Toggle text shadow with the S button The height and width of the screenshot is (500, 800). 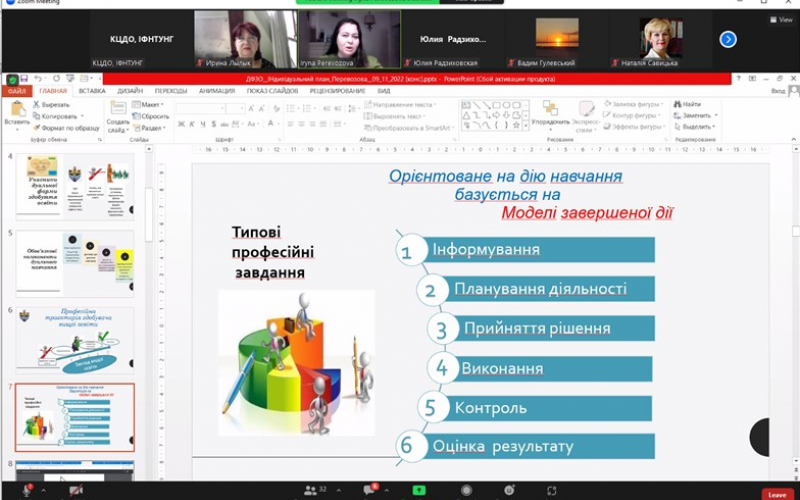point(213,124)
